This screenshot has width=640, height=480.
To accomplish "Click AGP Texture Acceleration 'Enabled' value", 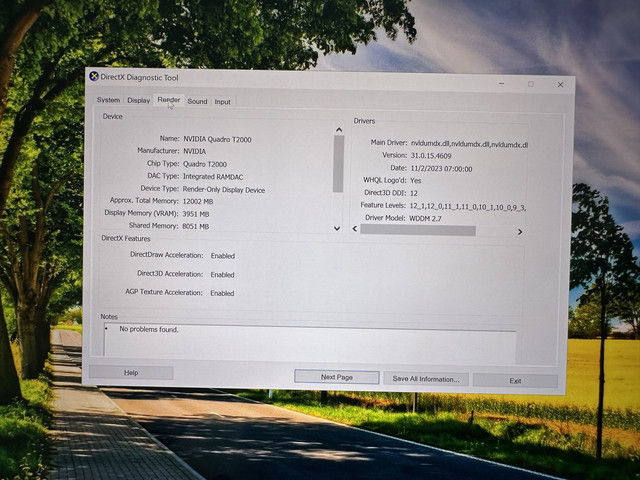I will 222,293.
